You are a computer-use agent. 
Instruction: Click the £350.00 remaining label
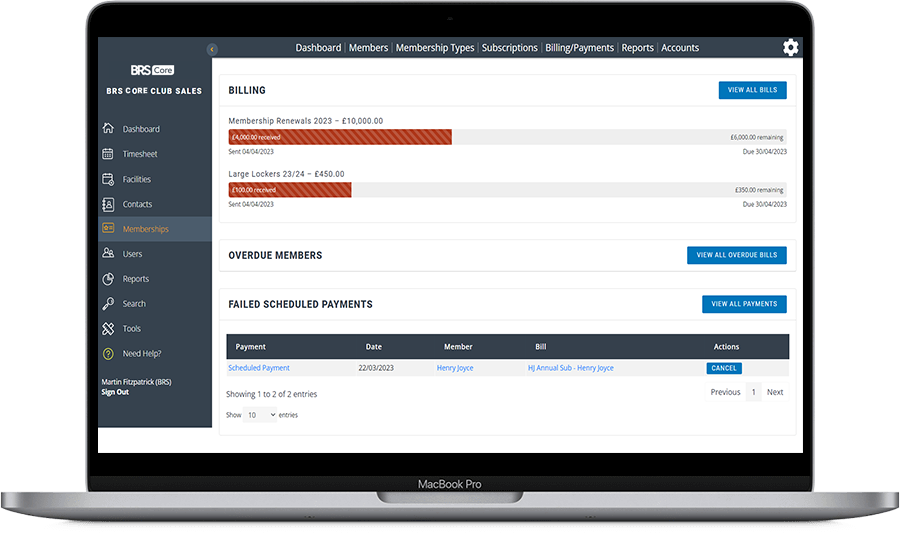point(759,190)
